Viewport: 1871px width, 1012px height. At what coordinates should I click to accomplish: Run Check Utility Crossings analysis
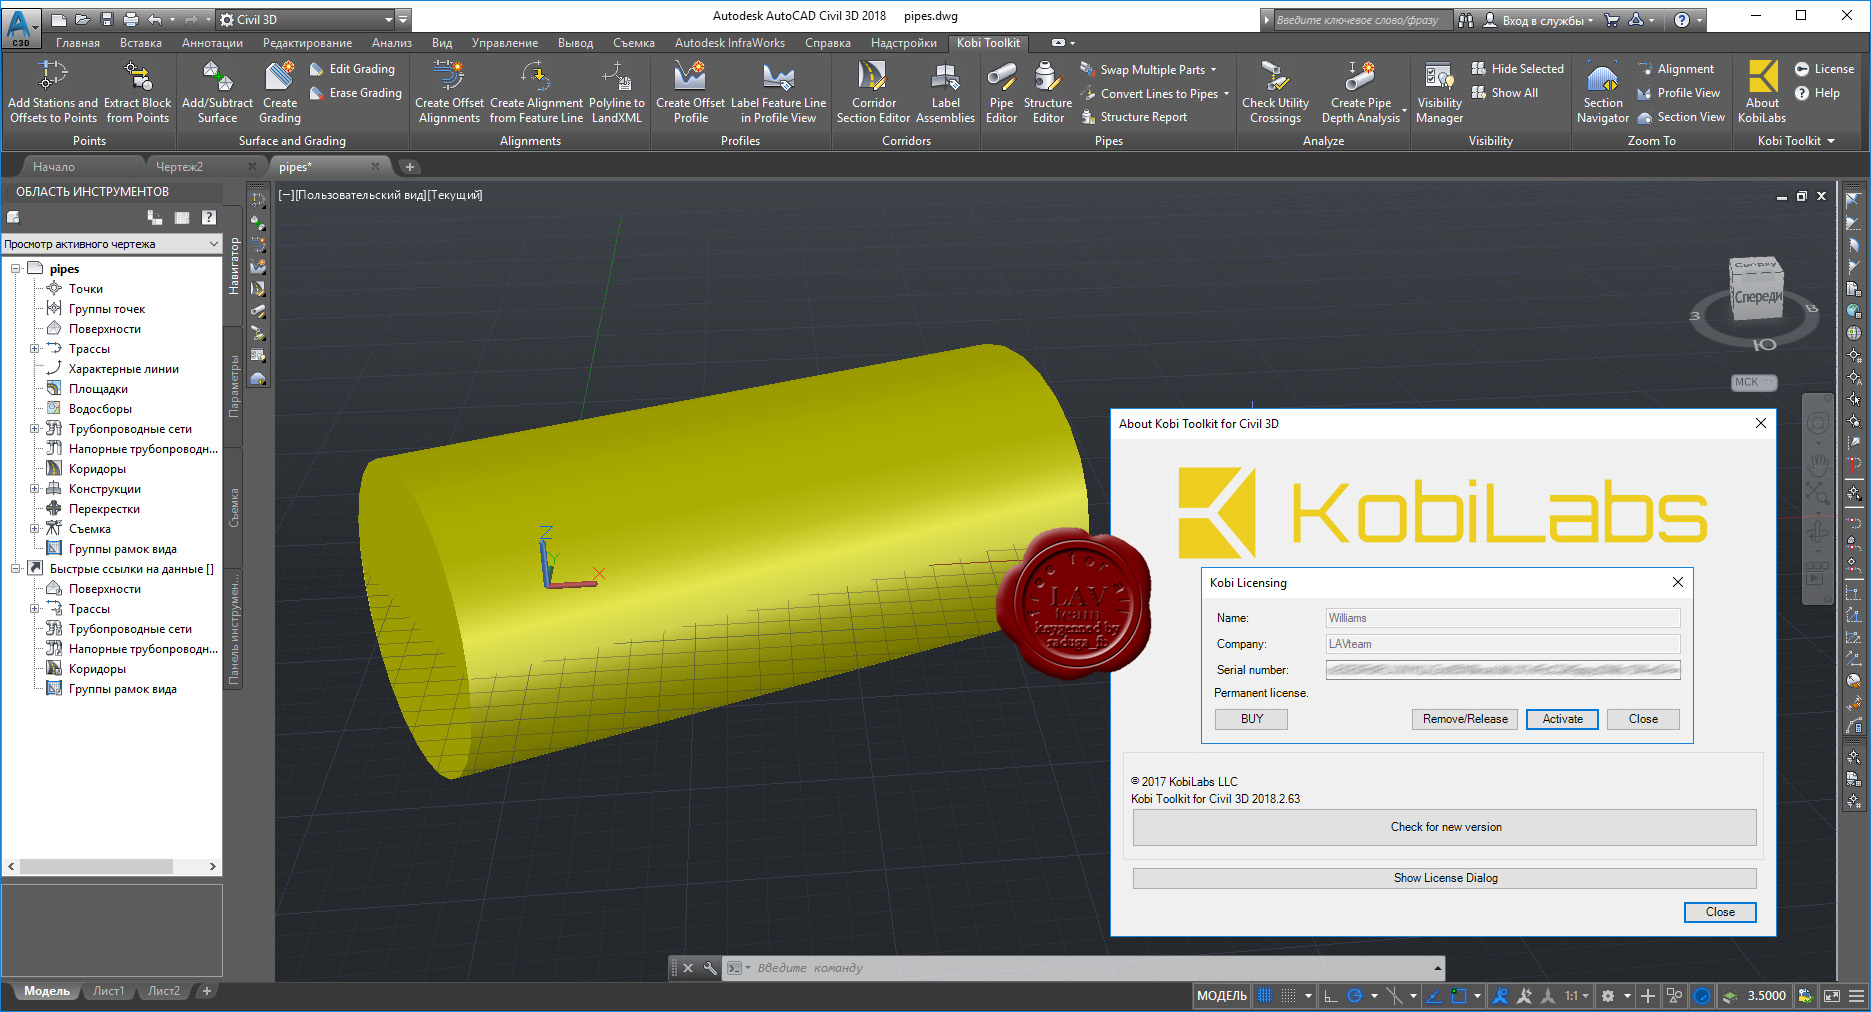coord(1275,91)
